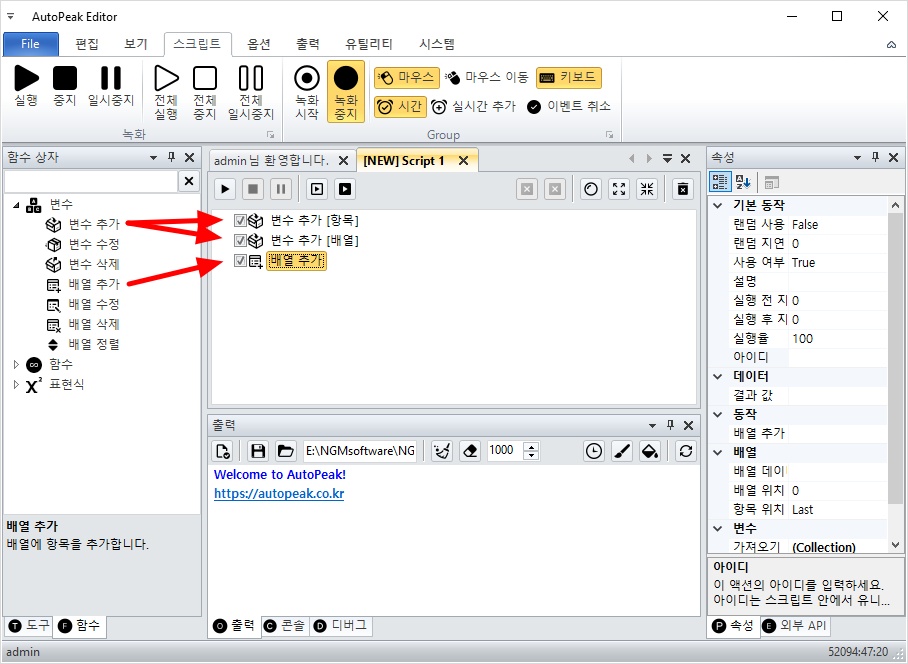Click the collapse-all arrows icon

click(647, 189)
